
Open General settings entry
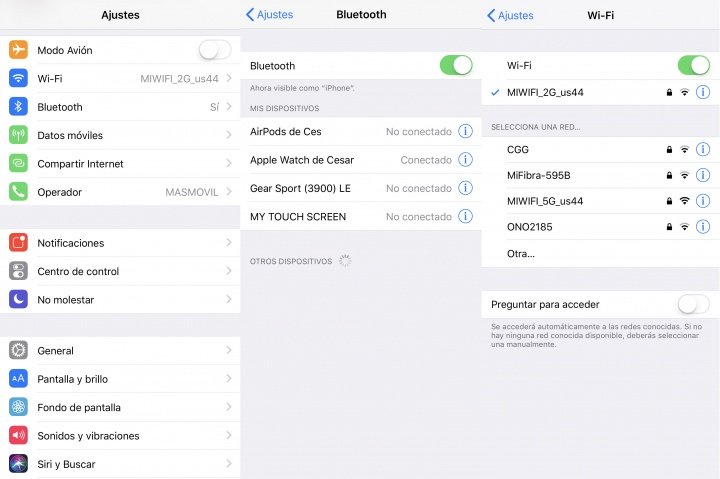pyautogui.click(x=120, y=350)
